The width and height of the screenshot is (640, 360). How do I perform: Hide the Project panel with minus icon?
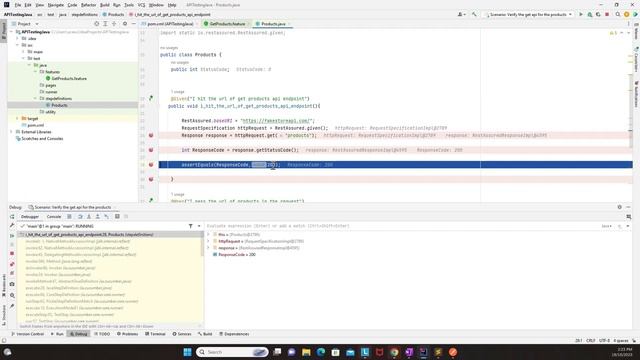pos(133,24)
